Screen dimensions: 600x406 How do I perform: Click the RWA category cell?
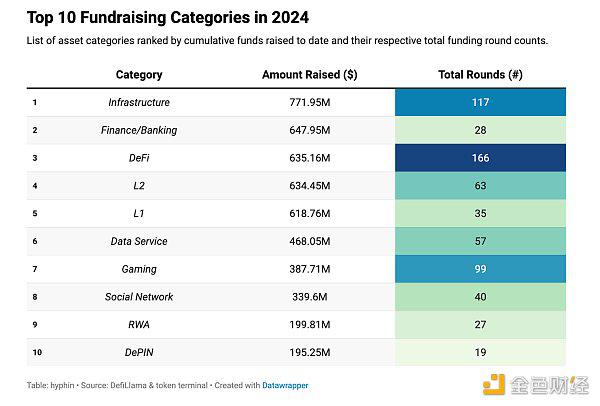tap(139, 325)
